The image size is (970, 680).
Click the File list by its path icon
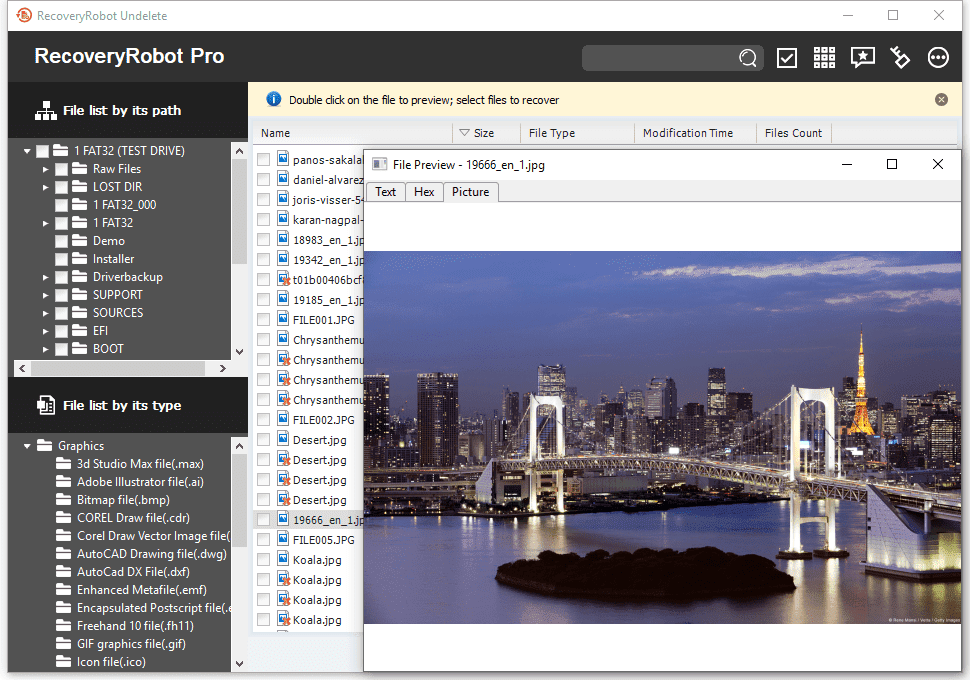pyautogui.click(x=46, y=111)
